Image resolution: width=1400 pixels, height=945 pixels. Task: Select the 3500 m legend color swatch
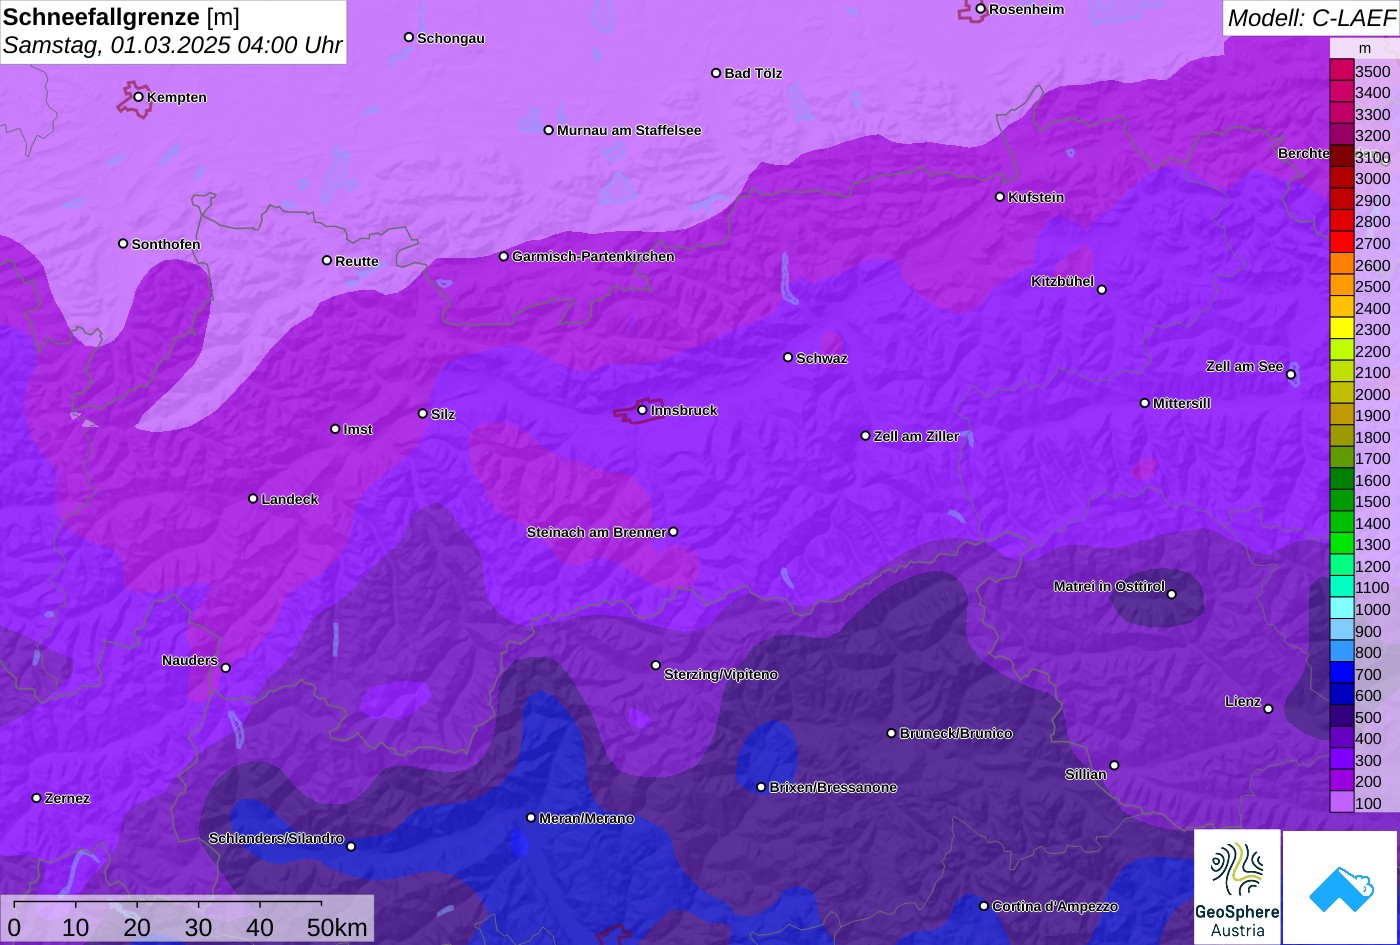coord(1341,71)
